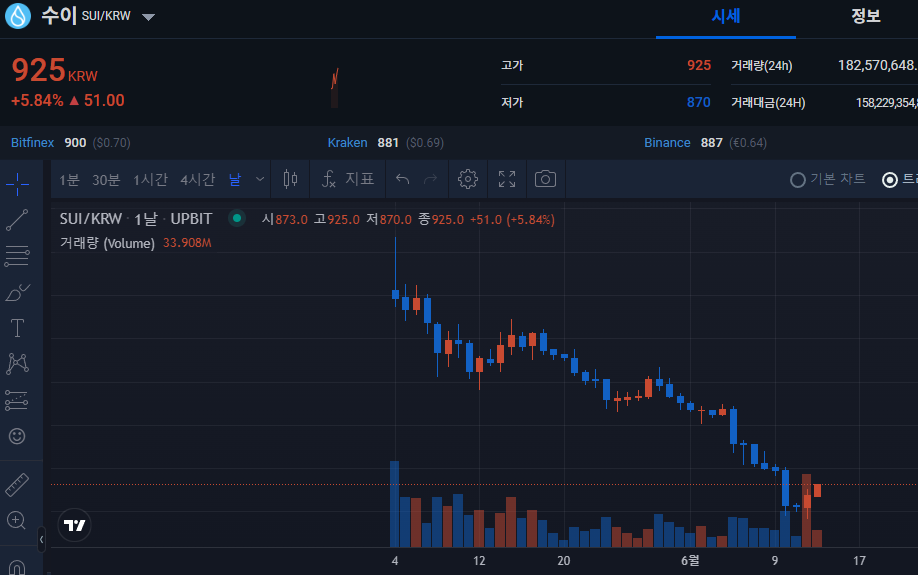Screen dimensions: 918x575
Task: Click the 거래량(24h) label
Action: pyautogui.click(x=762, y=66)
